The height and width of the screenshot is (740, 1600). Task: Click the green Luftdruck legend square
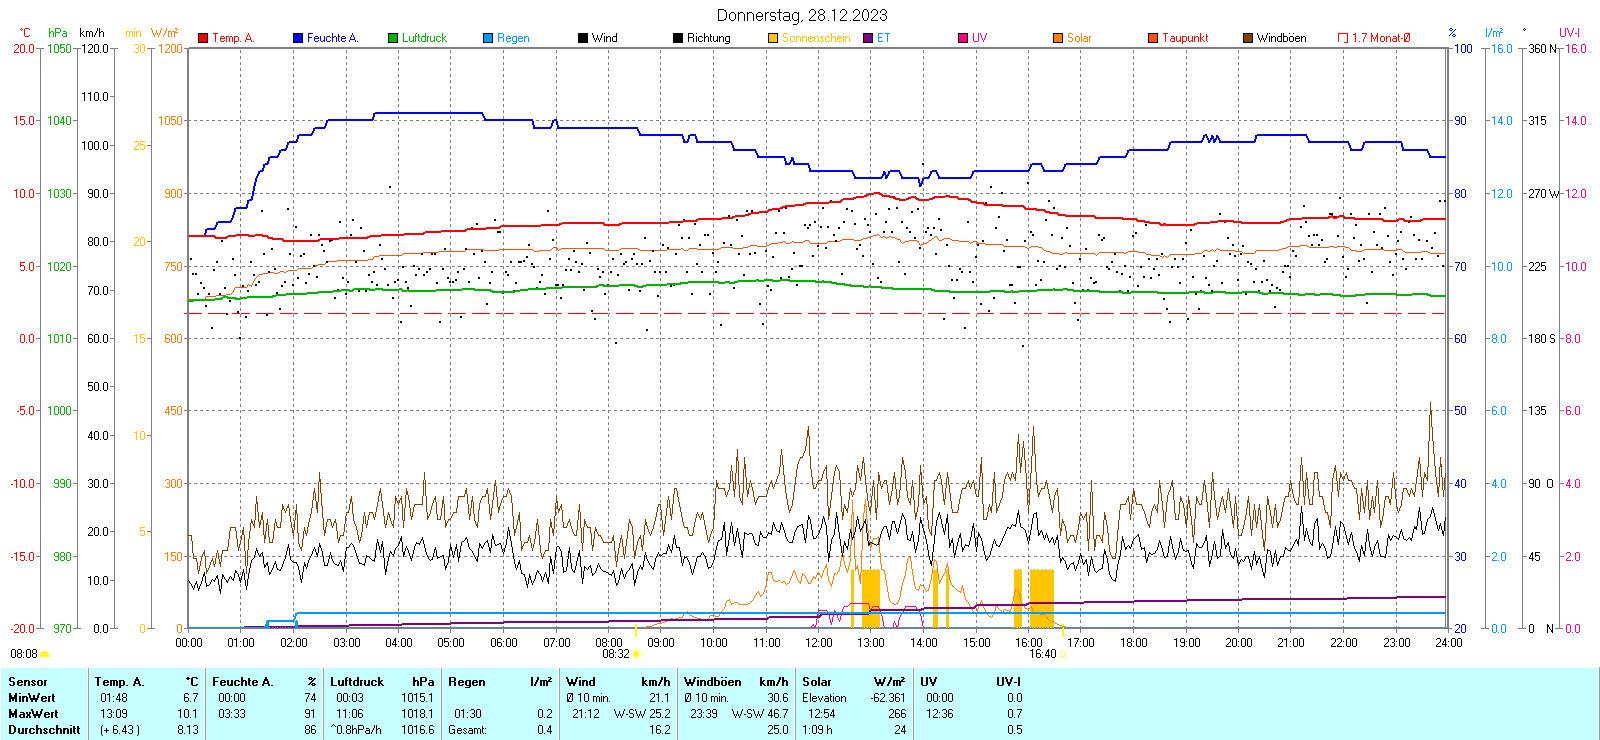tap(393, 38)
